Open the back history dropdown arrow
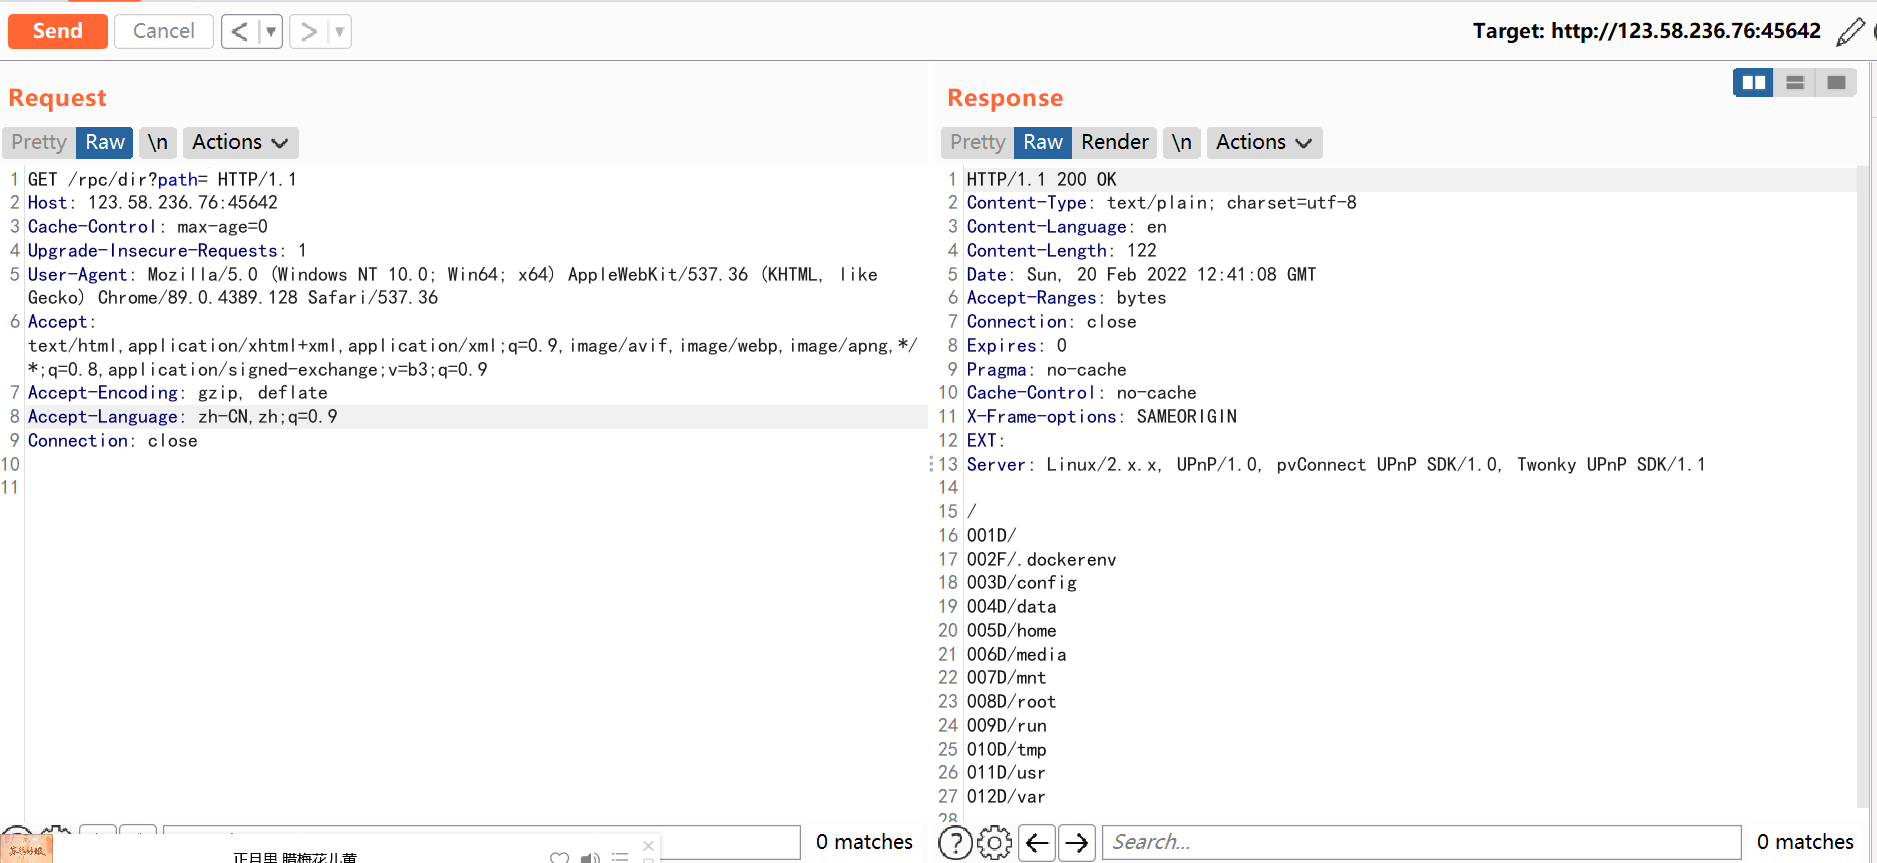 click(270, 32)
